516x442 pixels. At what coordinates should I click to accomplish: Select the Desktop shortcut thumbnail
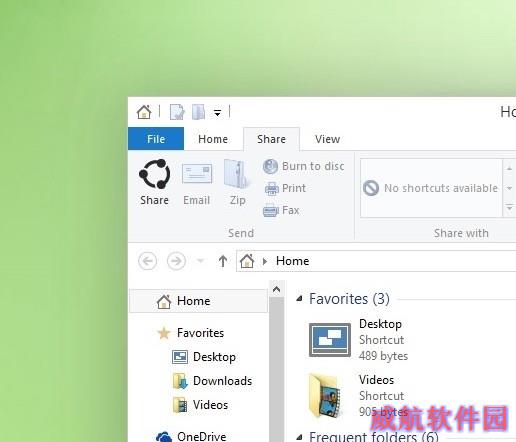330,340
